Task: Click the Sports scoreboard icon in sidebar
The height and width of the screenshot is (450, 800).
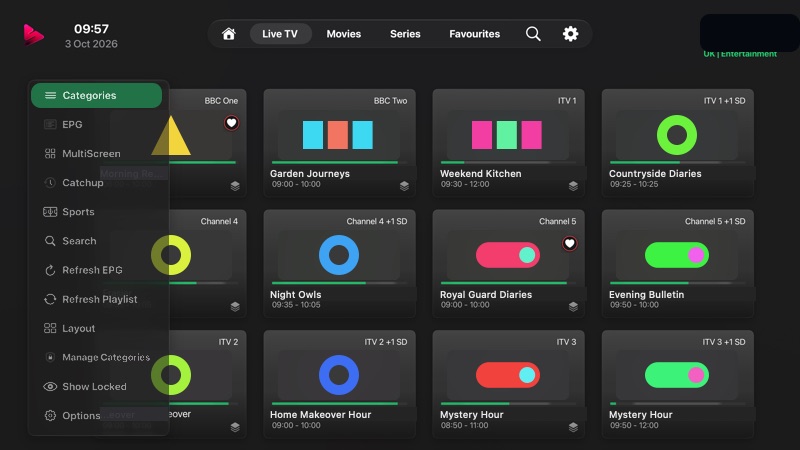Action: (x=50, y=212)
